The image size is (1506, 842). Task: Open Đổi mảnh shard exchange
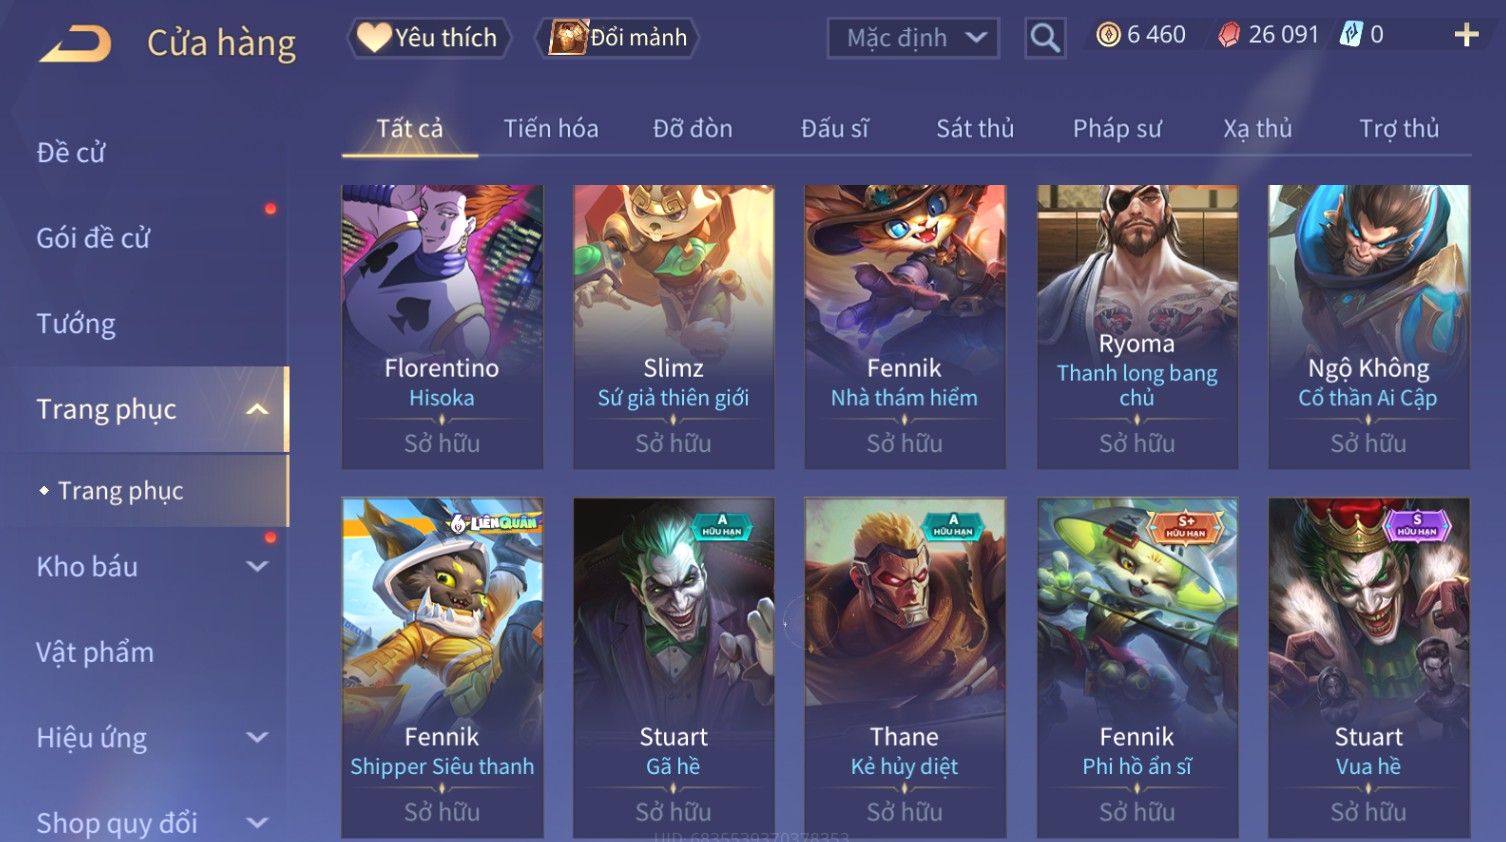[618, 38]
